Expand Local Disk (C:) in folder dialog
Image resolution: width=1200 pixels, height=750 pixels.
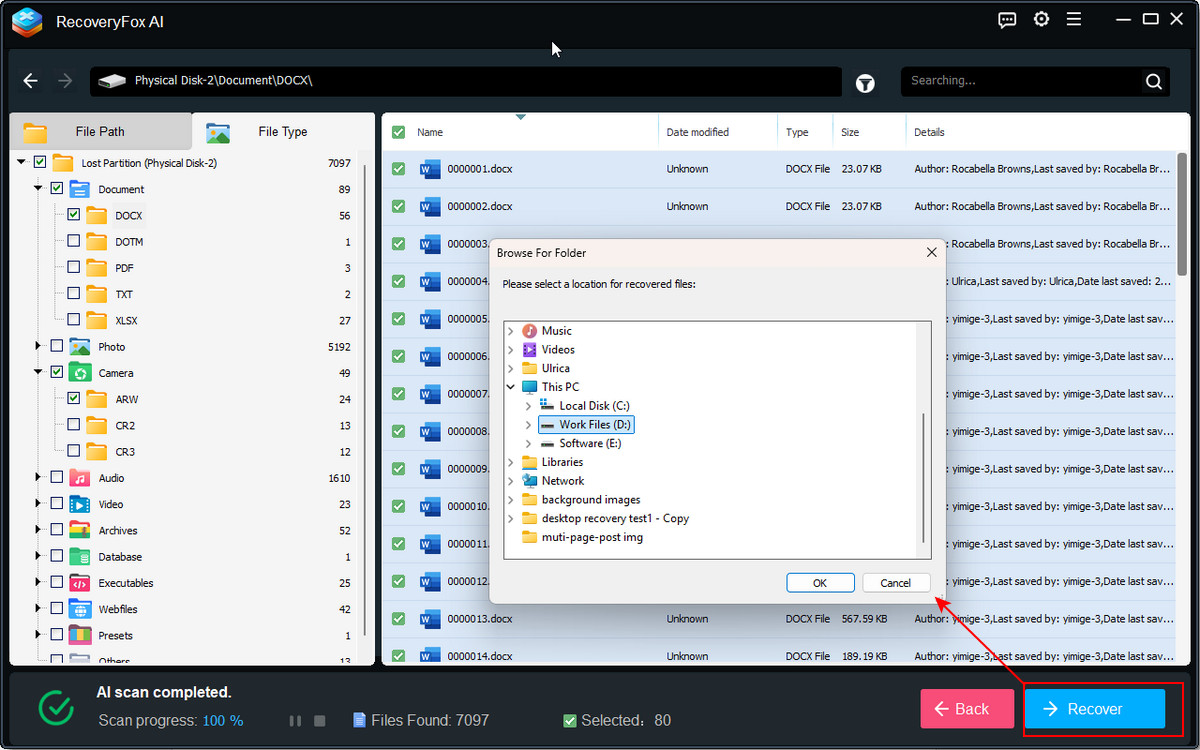[529, 406]
